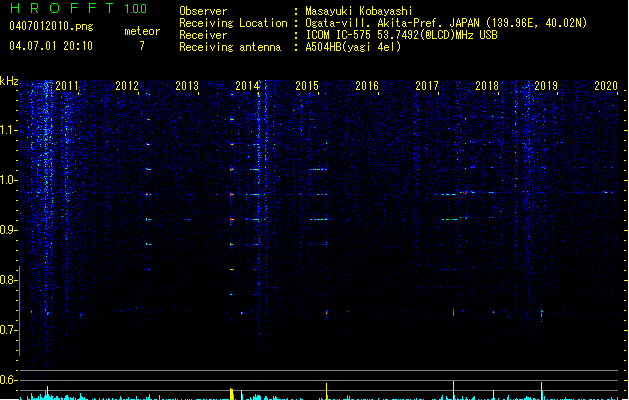Click the 2013 time axis marker

(x=187, y=86)
